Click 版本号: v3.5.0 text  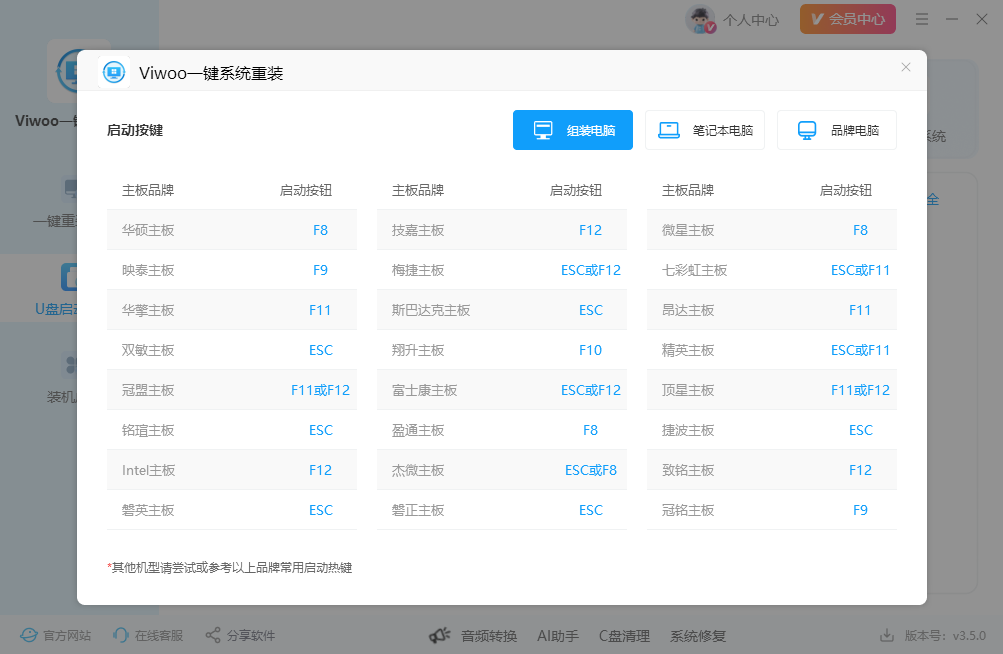click(945, 635)
